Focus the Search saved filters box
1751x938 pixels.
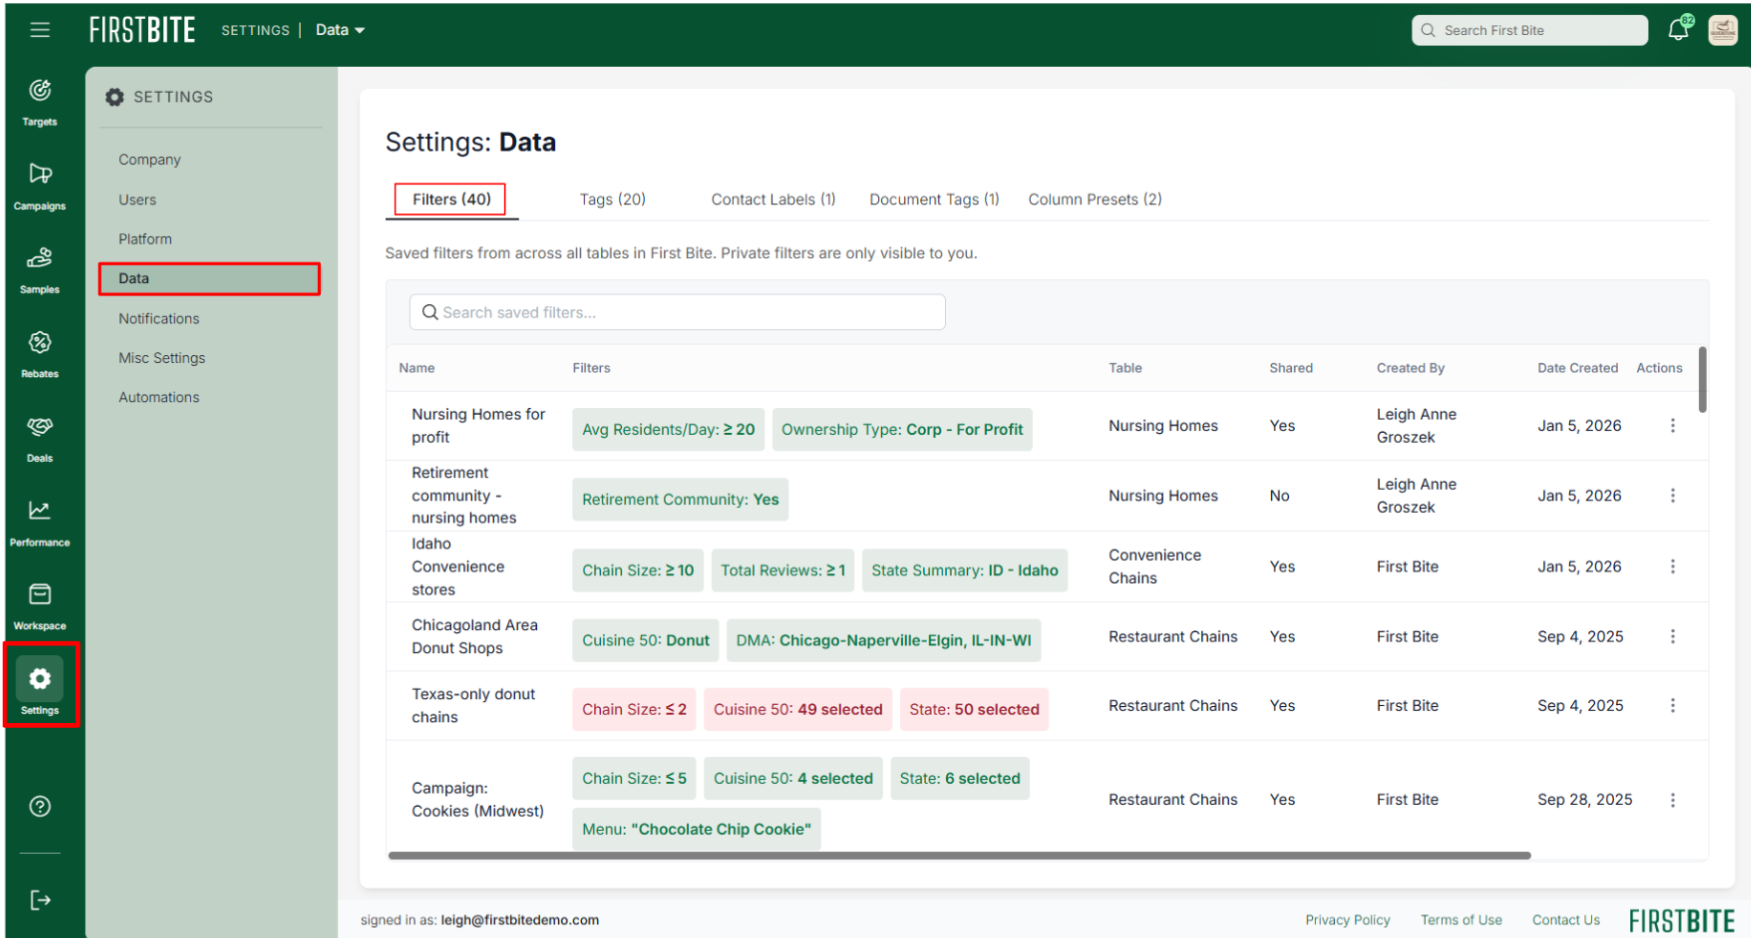677,312
